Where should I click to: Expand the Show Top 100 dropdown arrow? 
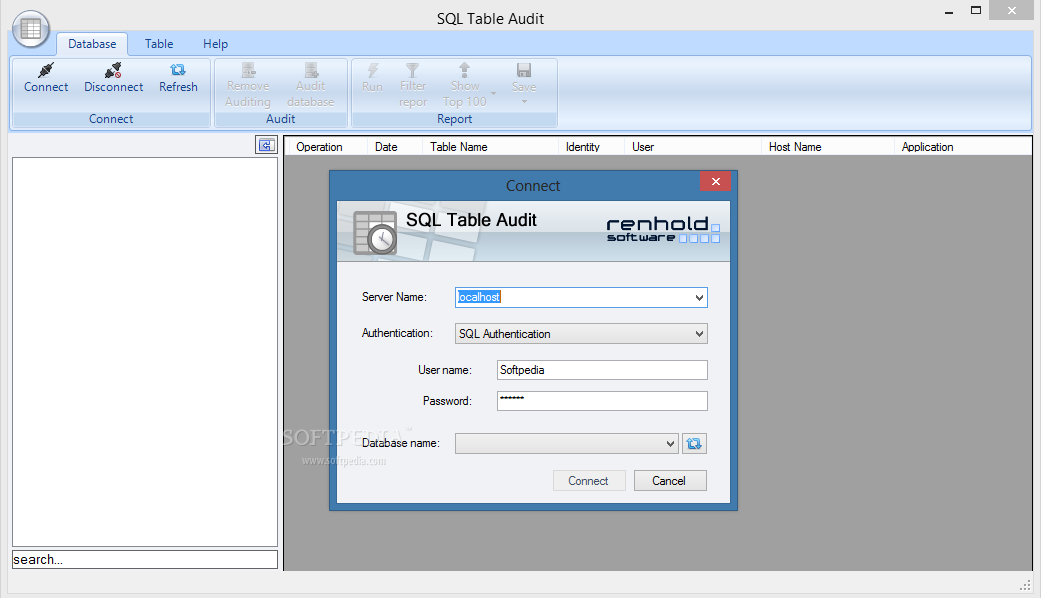[493, 94]
